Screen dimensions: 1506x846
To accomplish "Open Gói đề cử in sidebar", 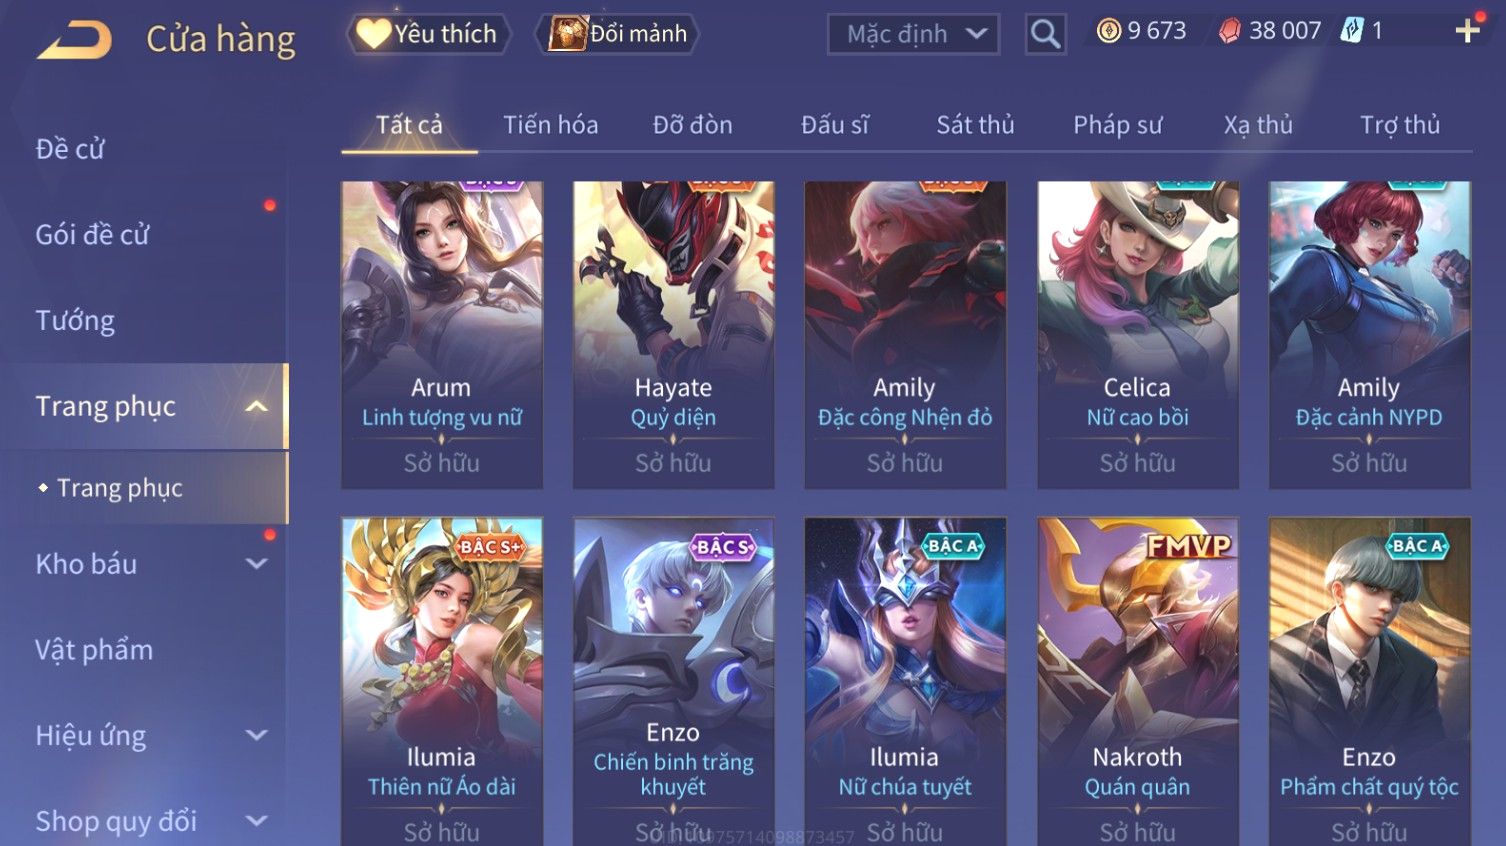I will coord(92,235).
